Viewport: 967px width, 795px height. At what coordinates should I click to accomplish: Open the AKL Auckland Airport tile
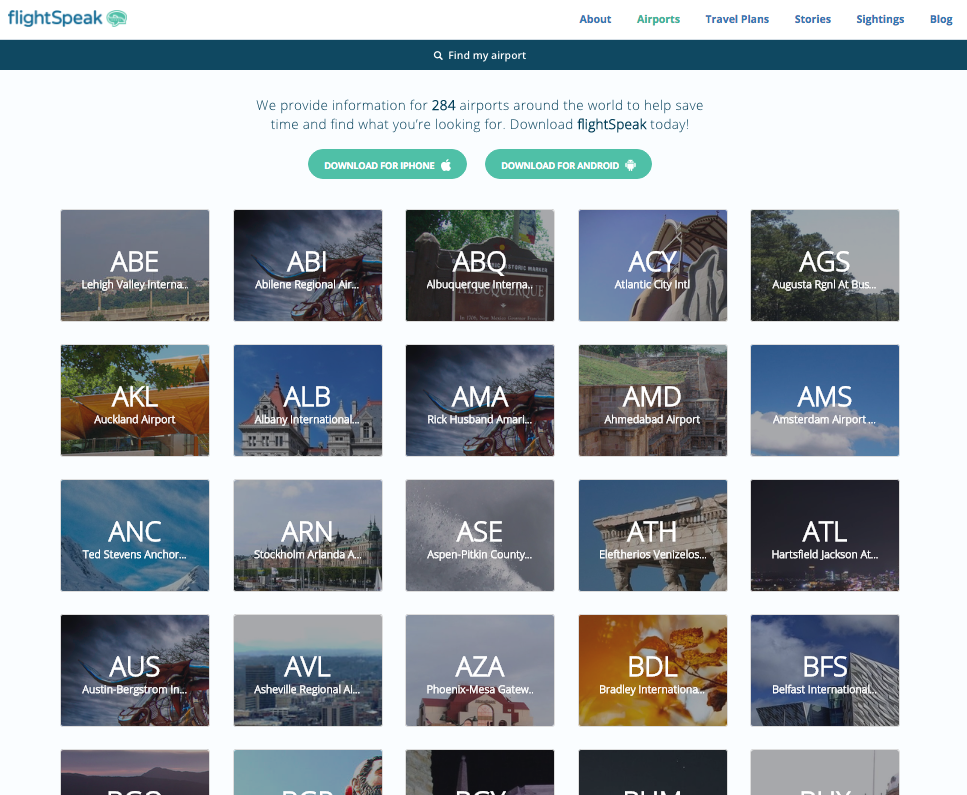[x=134, y=400]
